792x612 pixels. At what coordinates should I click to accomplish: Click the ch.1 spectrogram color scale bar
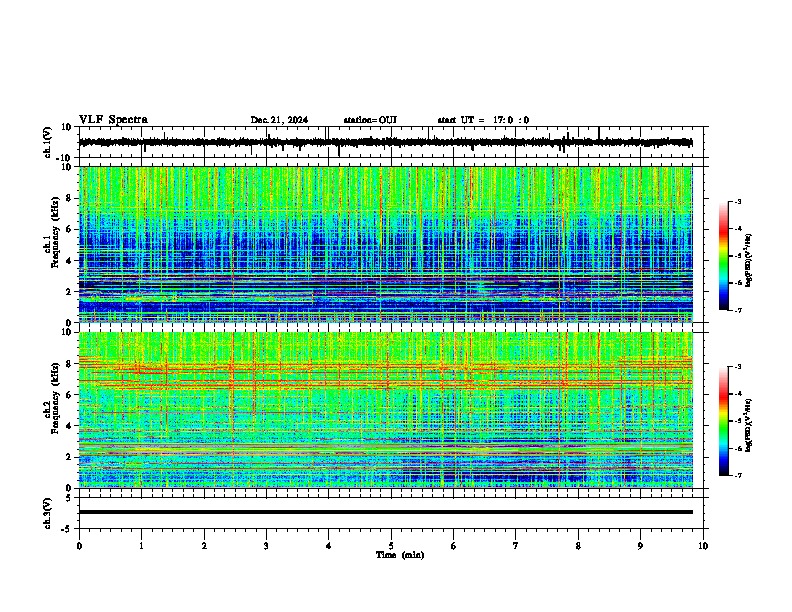coord(724,256)
